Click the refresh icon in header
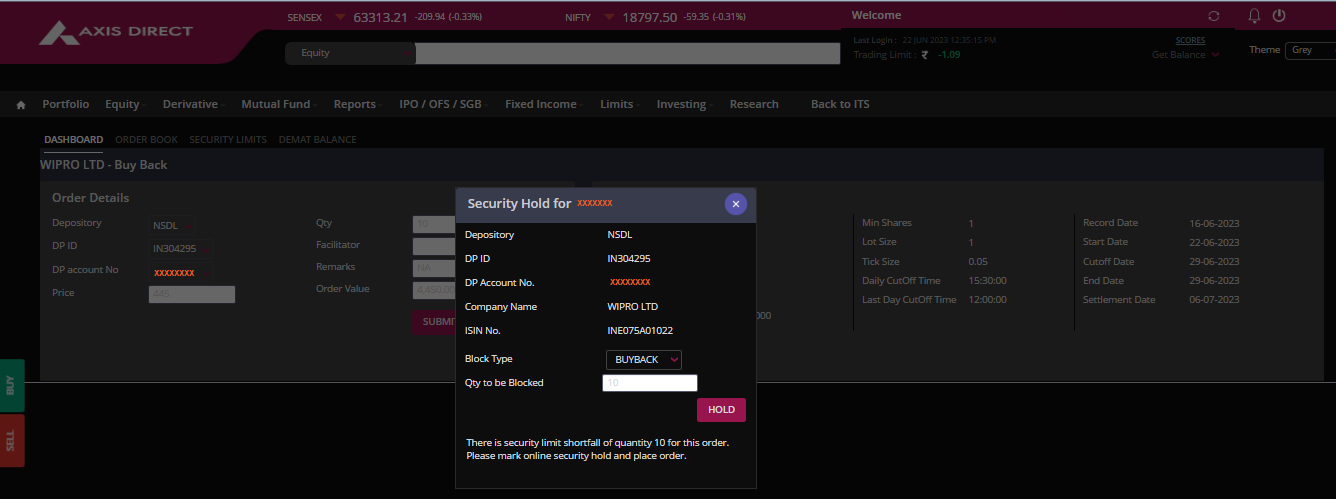This screenshot has height=499, width=1336. (1214, 16)
